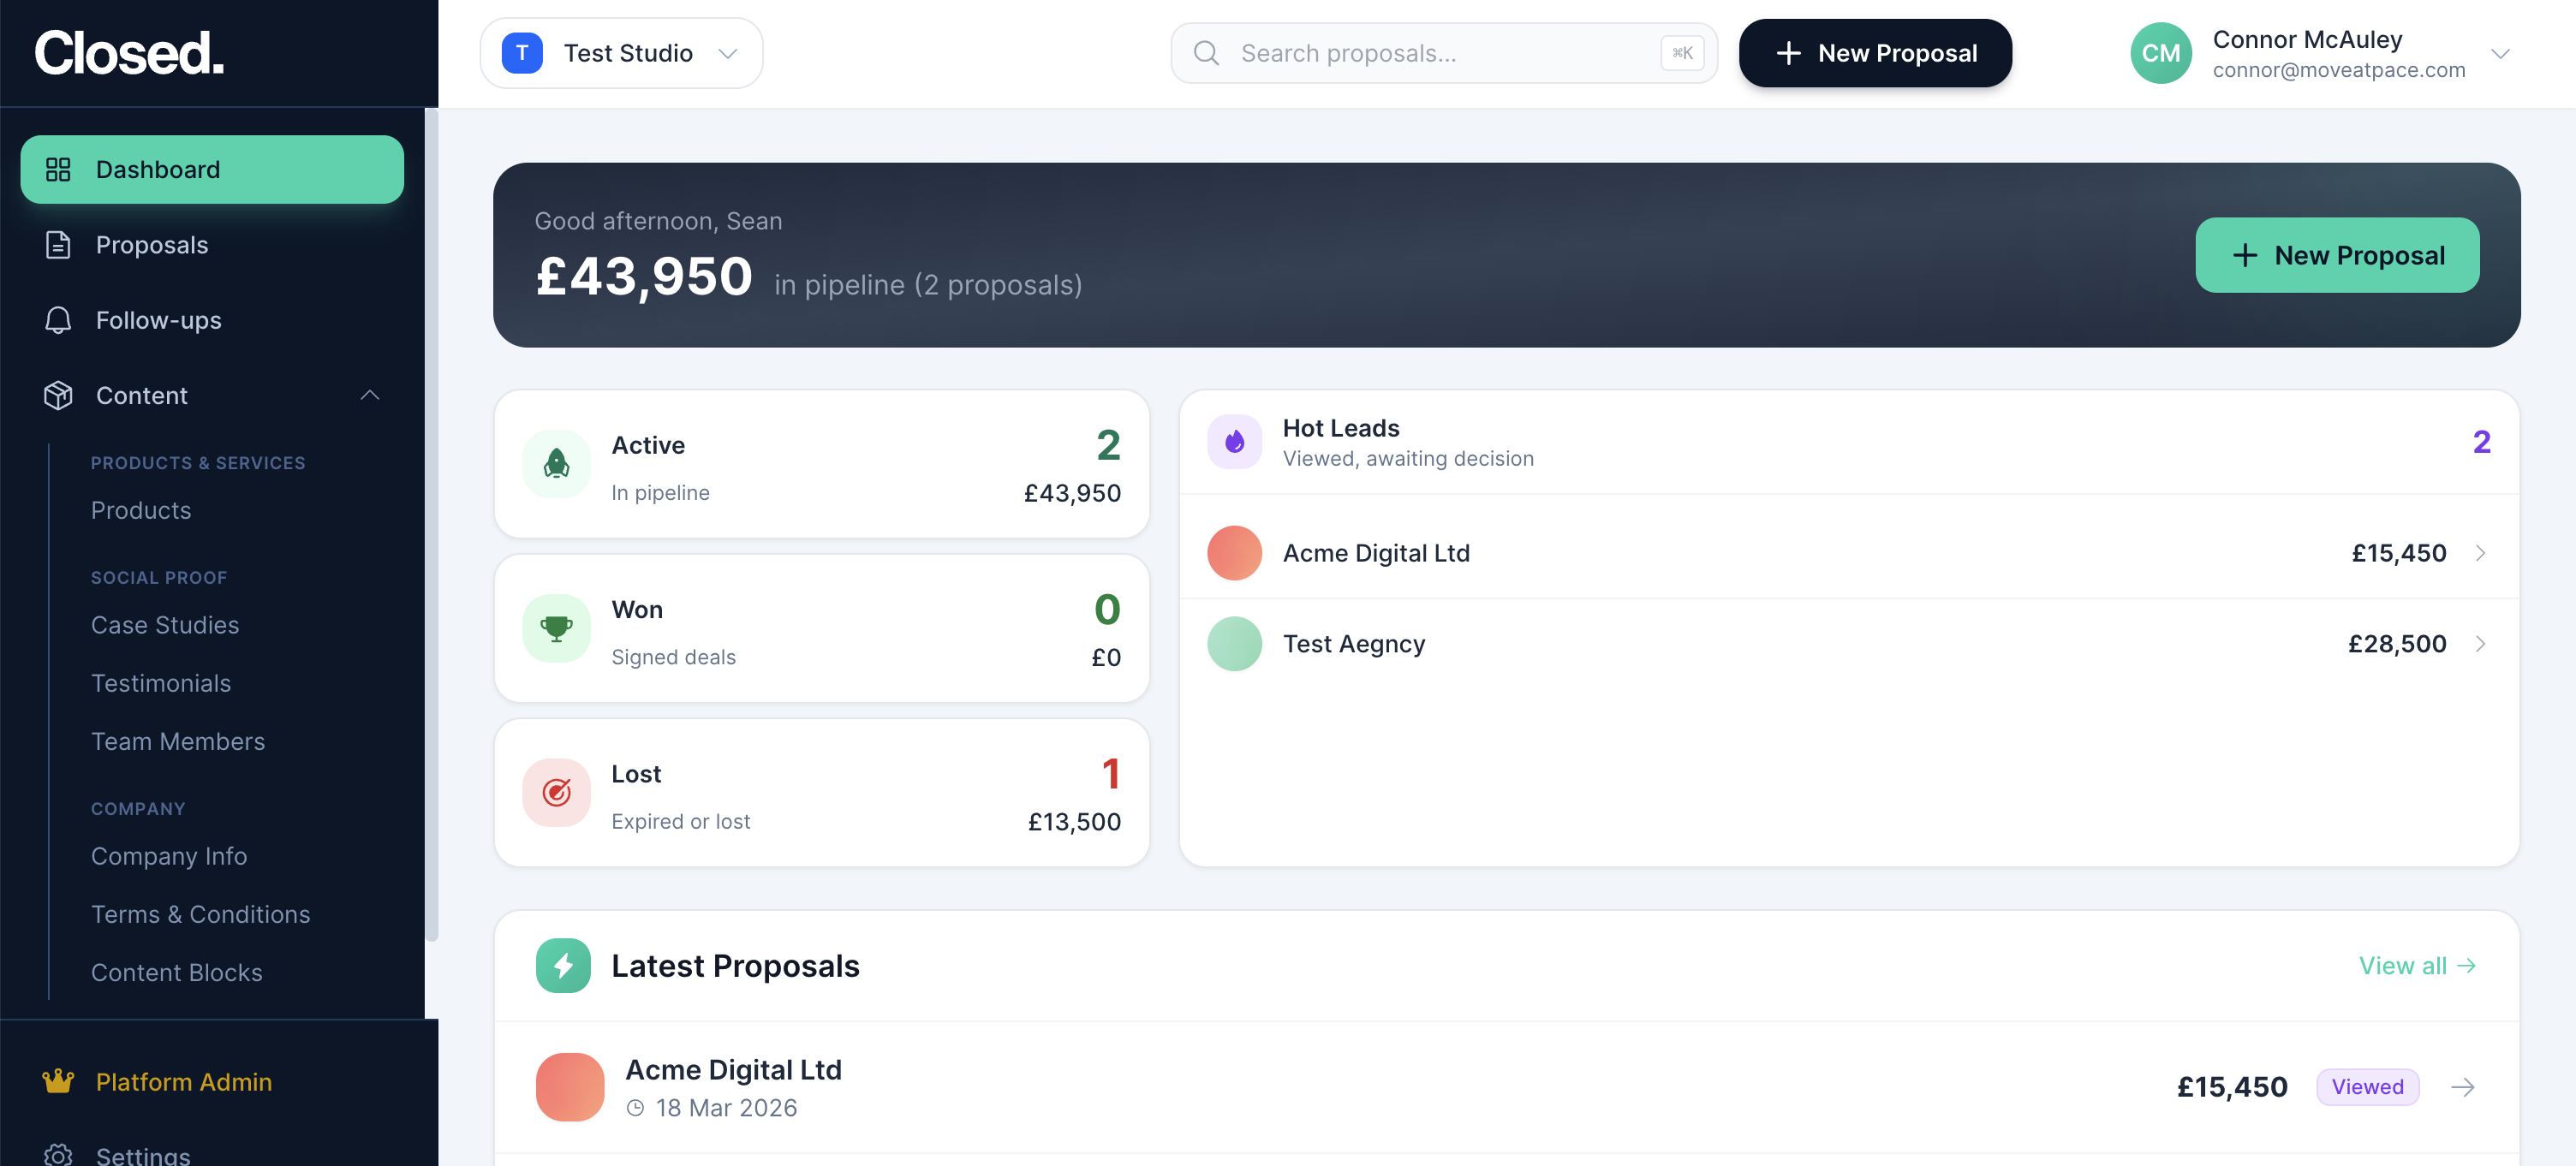This screenshot has height=1166, width=2576.
Task: Select Terms & Conditions in the sidebar
Action: pyautogui.click(x=200, y=913)
